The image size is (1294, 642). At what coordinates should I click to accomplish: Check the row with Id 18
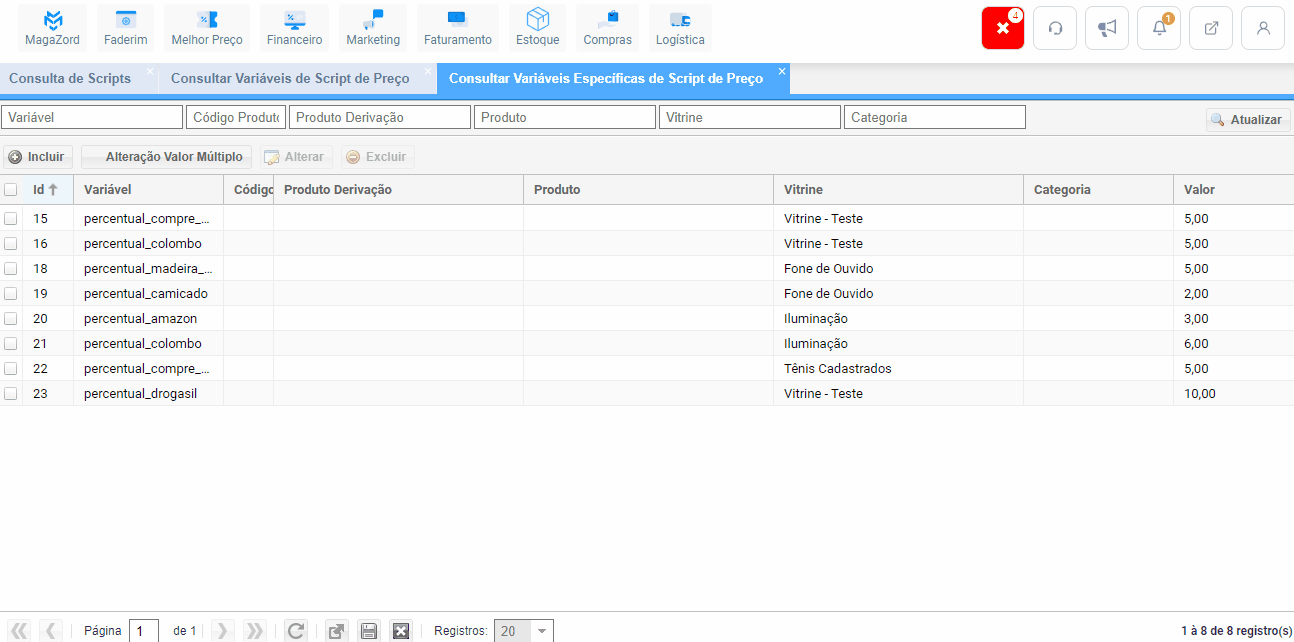(11, 268)
